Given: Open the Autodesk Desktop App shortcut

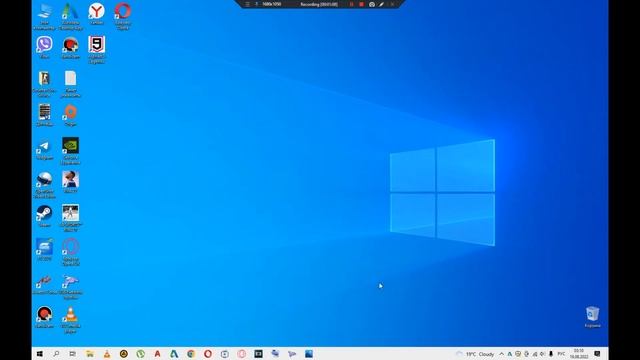Looking at the screenshot, I should pos(70,16).
